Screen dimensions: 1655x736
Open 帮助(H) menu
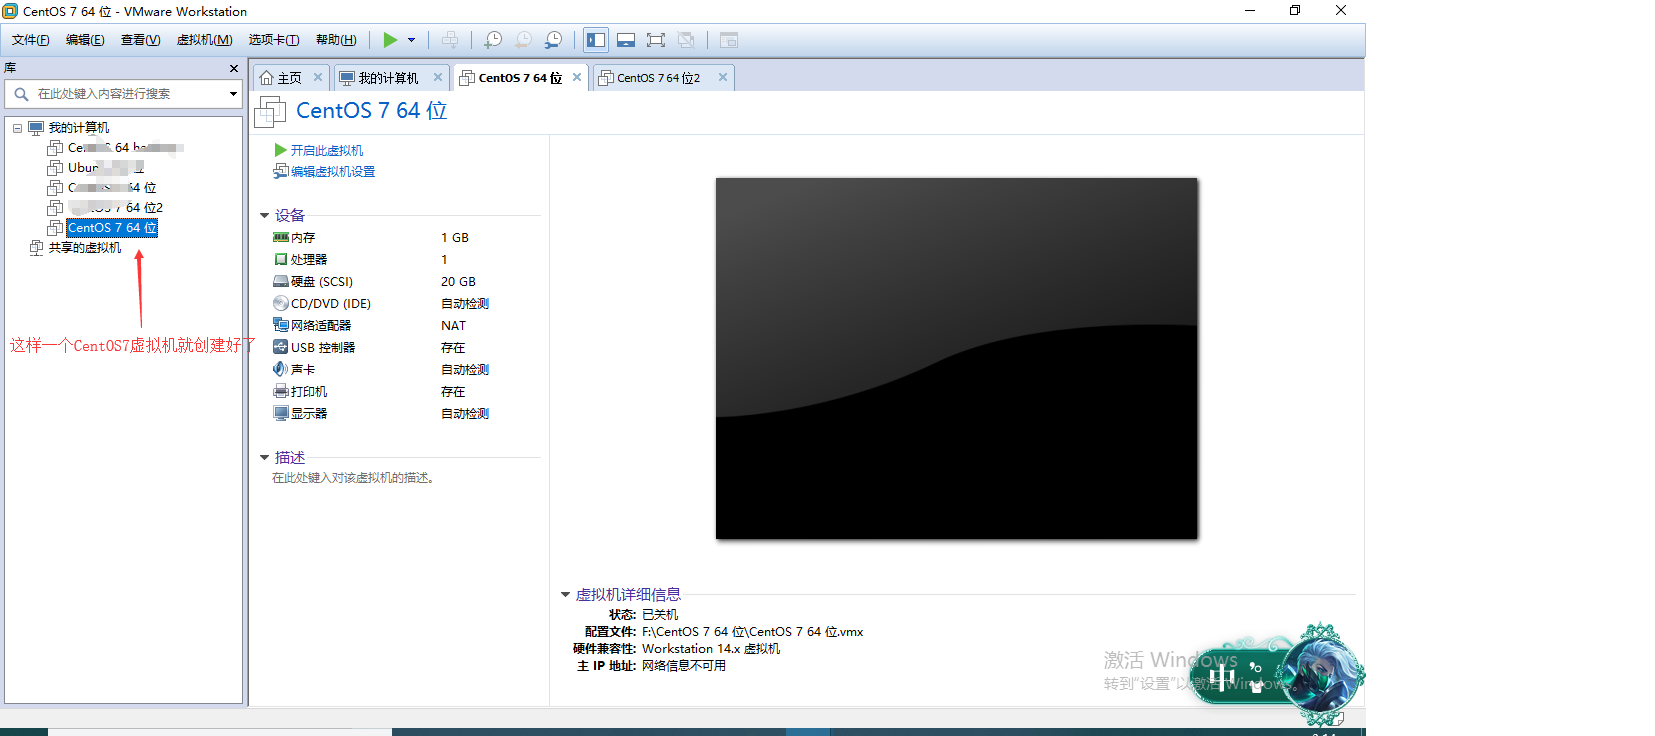point(336,40)
